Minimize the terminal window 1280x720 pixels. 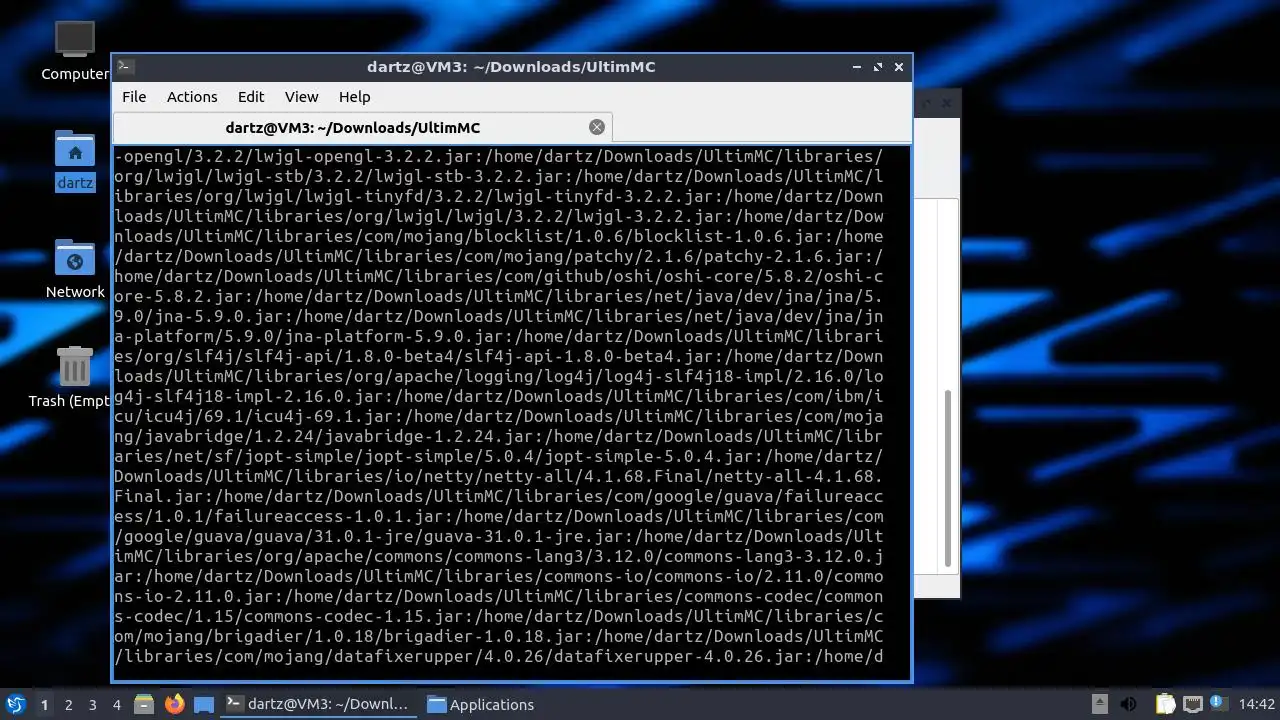point(857,67)
